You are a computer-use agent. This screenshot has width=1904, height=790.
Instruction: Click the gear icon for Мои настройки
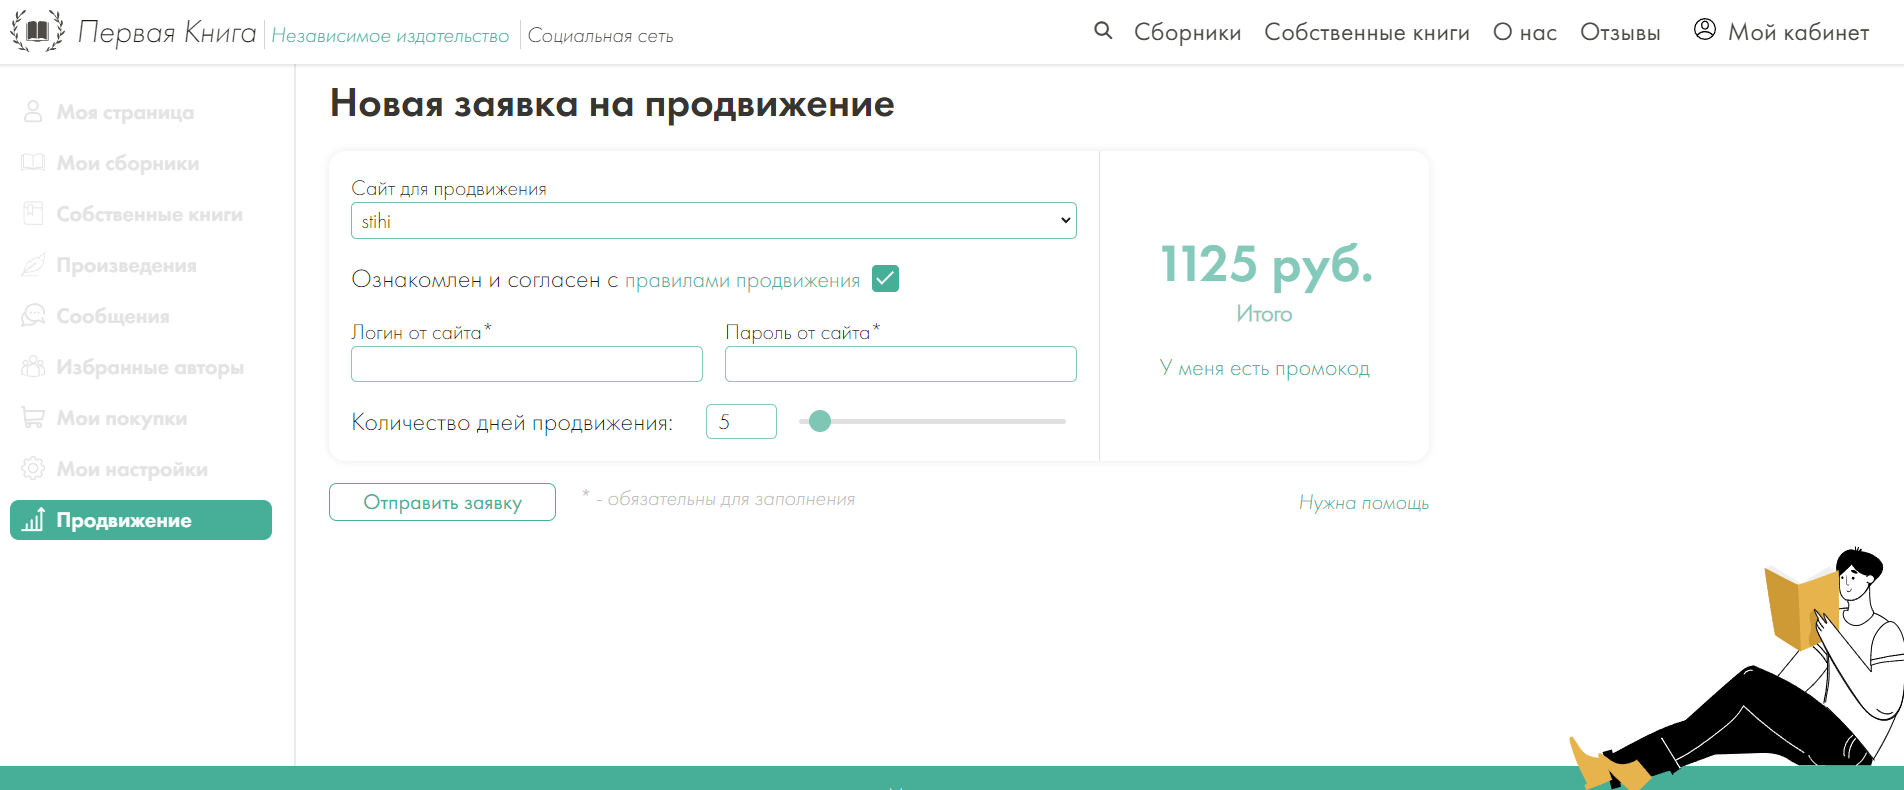(33, 469)
